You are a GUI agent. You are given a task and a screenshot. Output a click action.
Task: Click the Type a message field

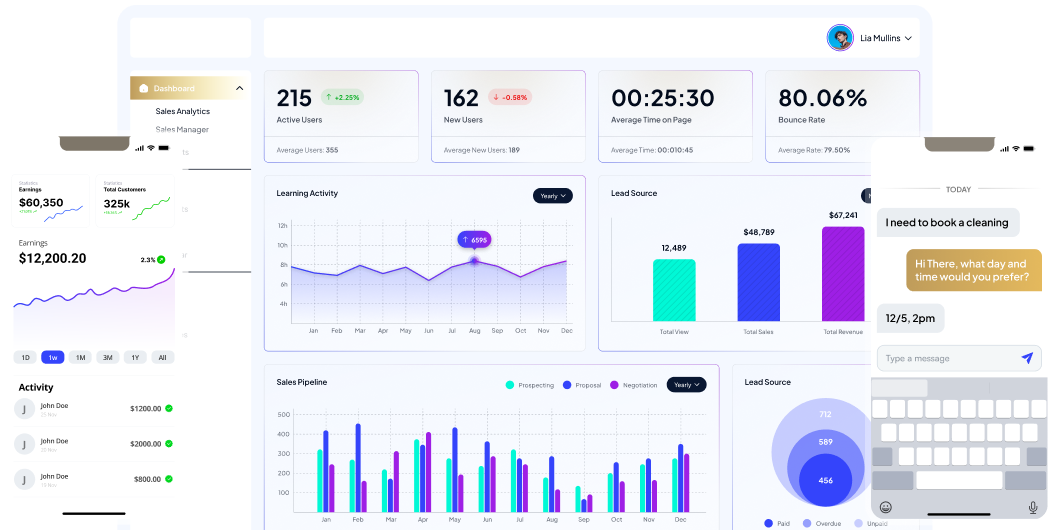945,358
